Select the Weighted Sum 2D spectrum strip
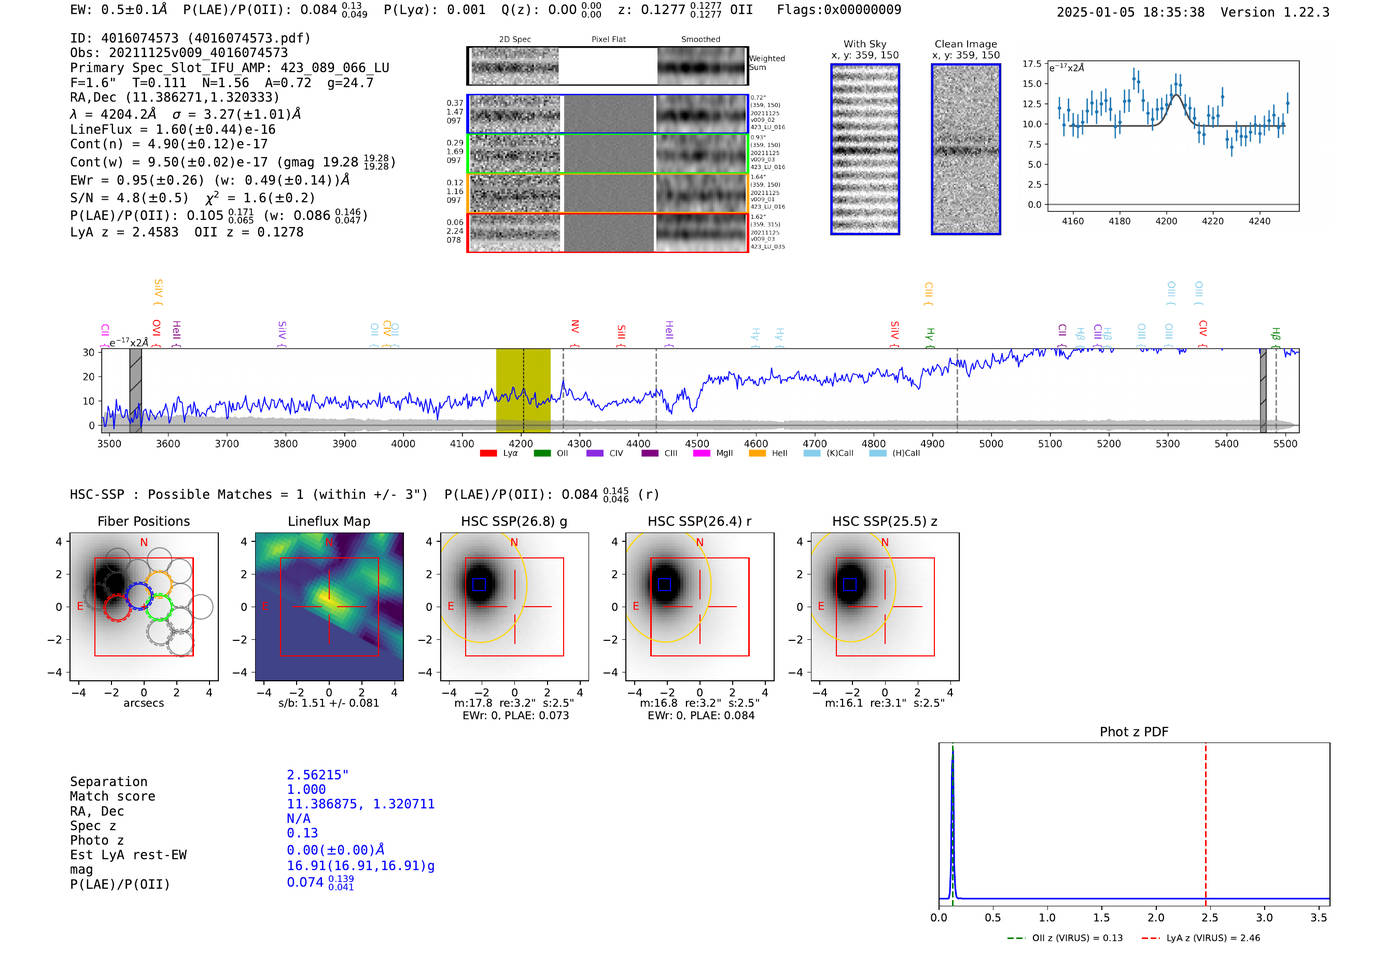The image size is (1400, 953). coord(607,66)
